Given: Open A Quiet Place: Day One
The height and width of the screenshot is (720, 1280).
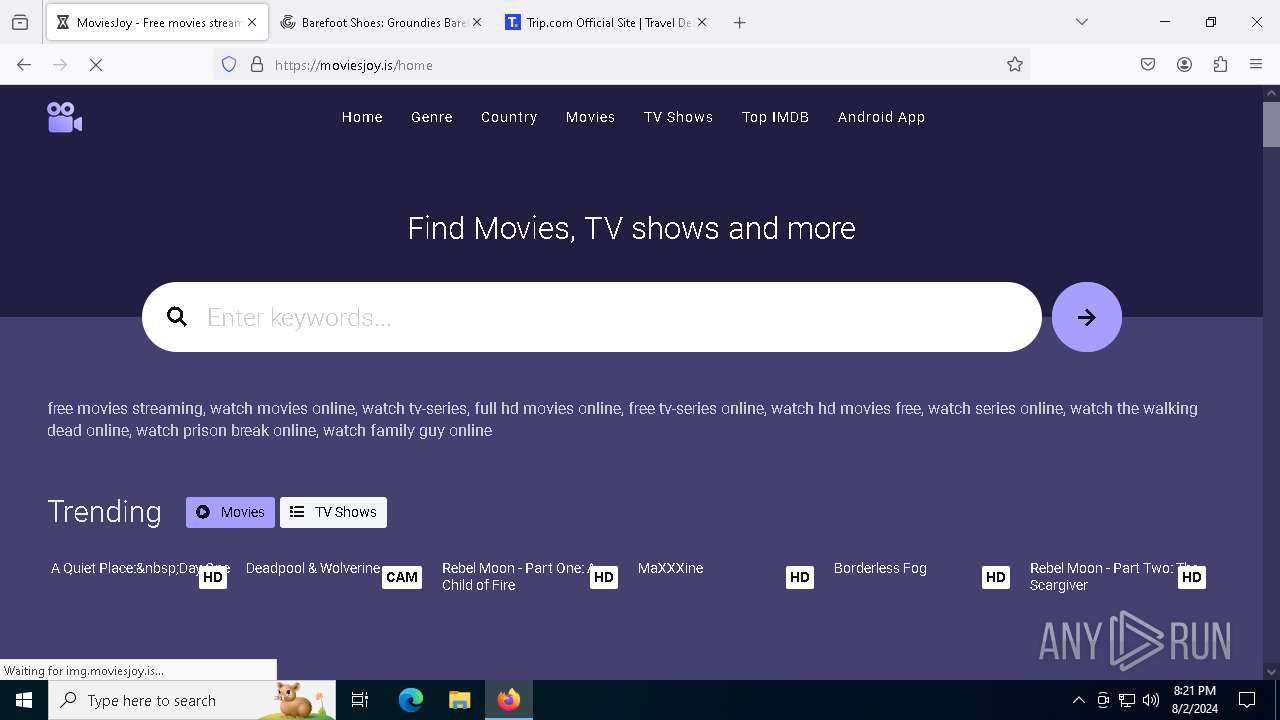Looking at the screenshot, I should click(x=140, y=568).
